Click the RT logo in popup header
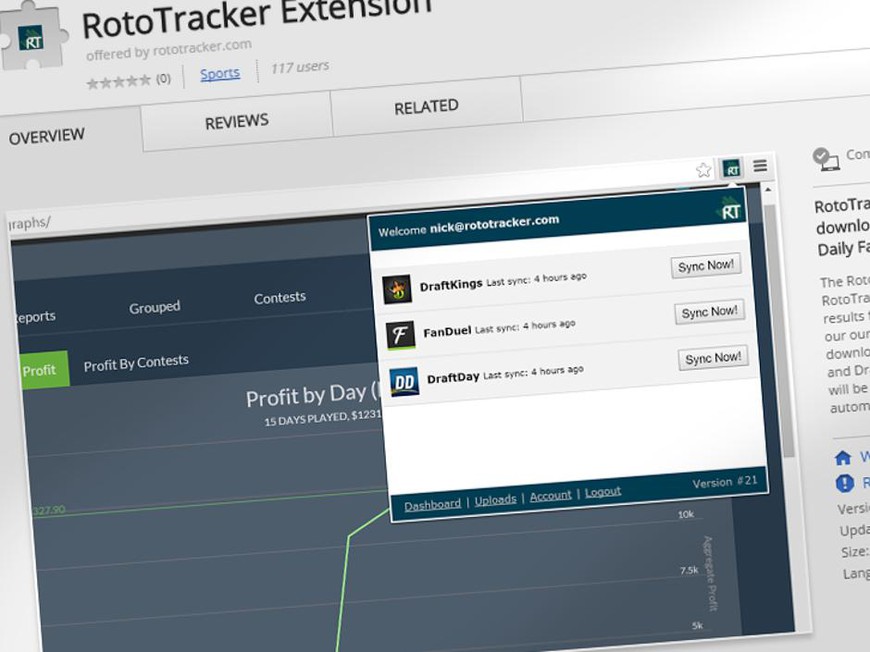Image resolution: width=870 pixels, height=652 pixels. pos(730,209)
